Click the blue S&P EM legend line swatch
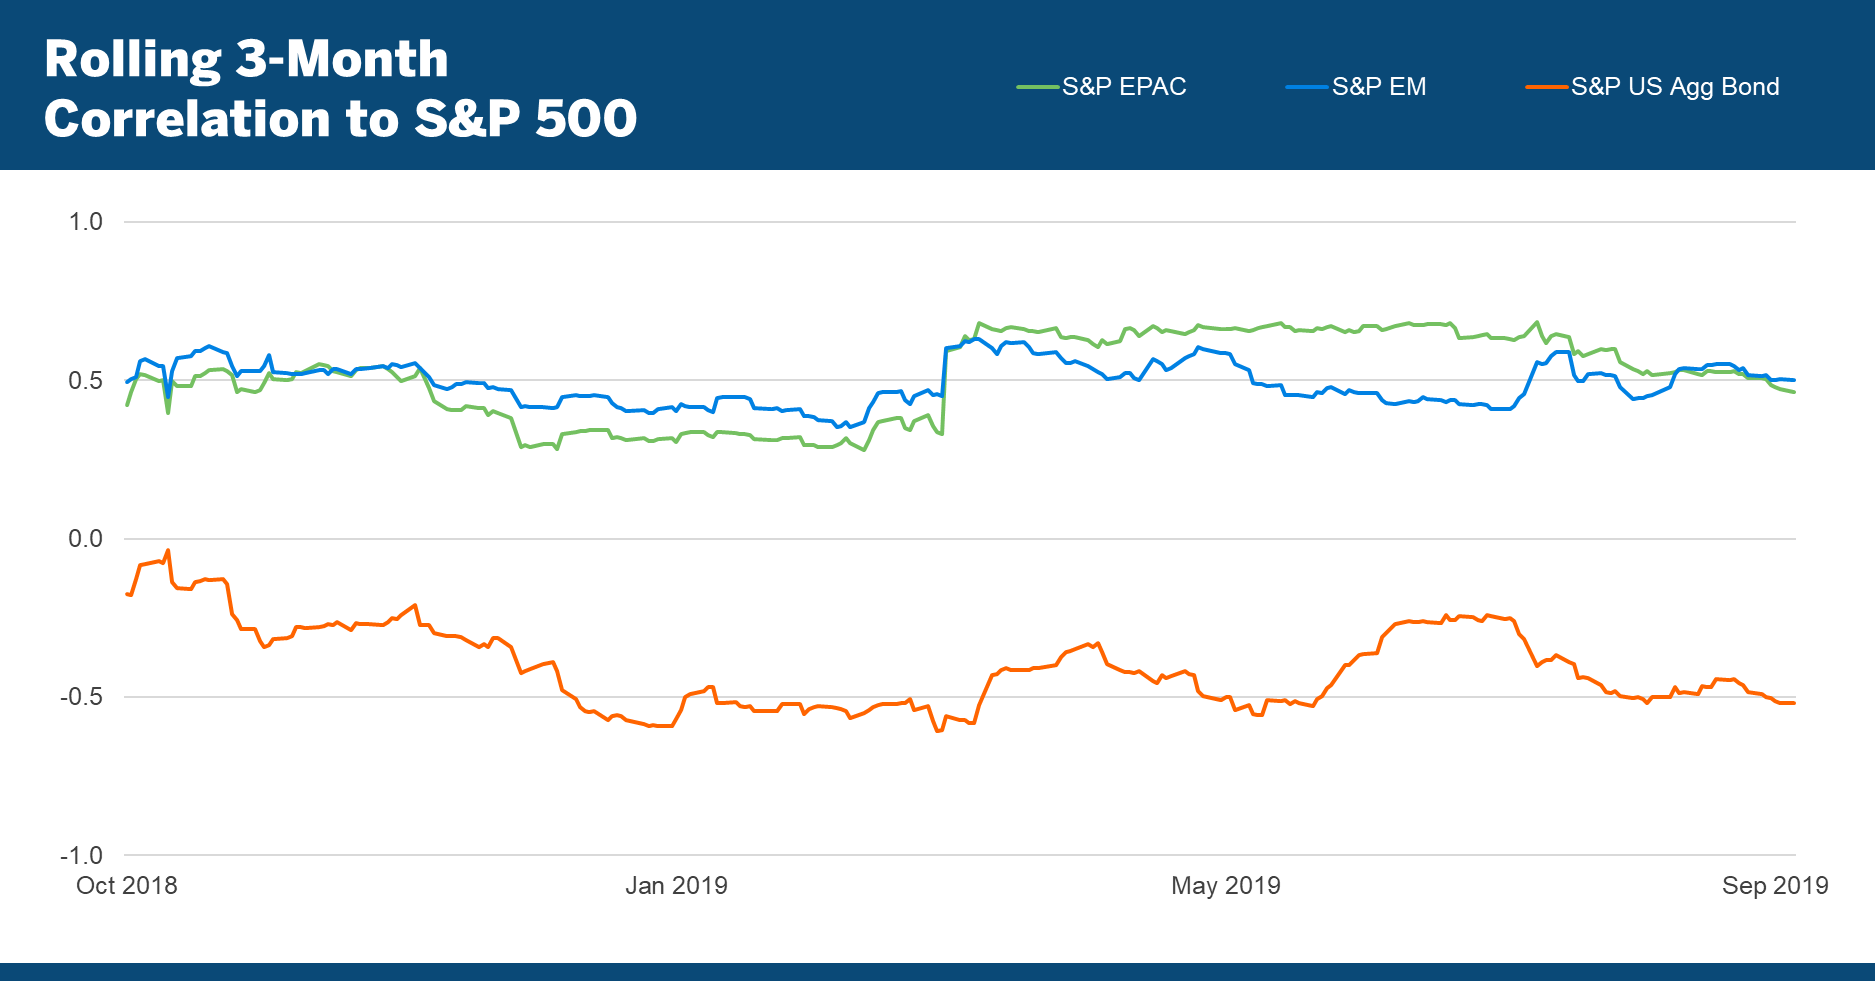The width and height of the screenshot is (1875, 981). 1307,88
